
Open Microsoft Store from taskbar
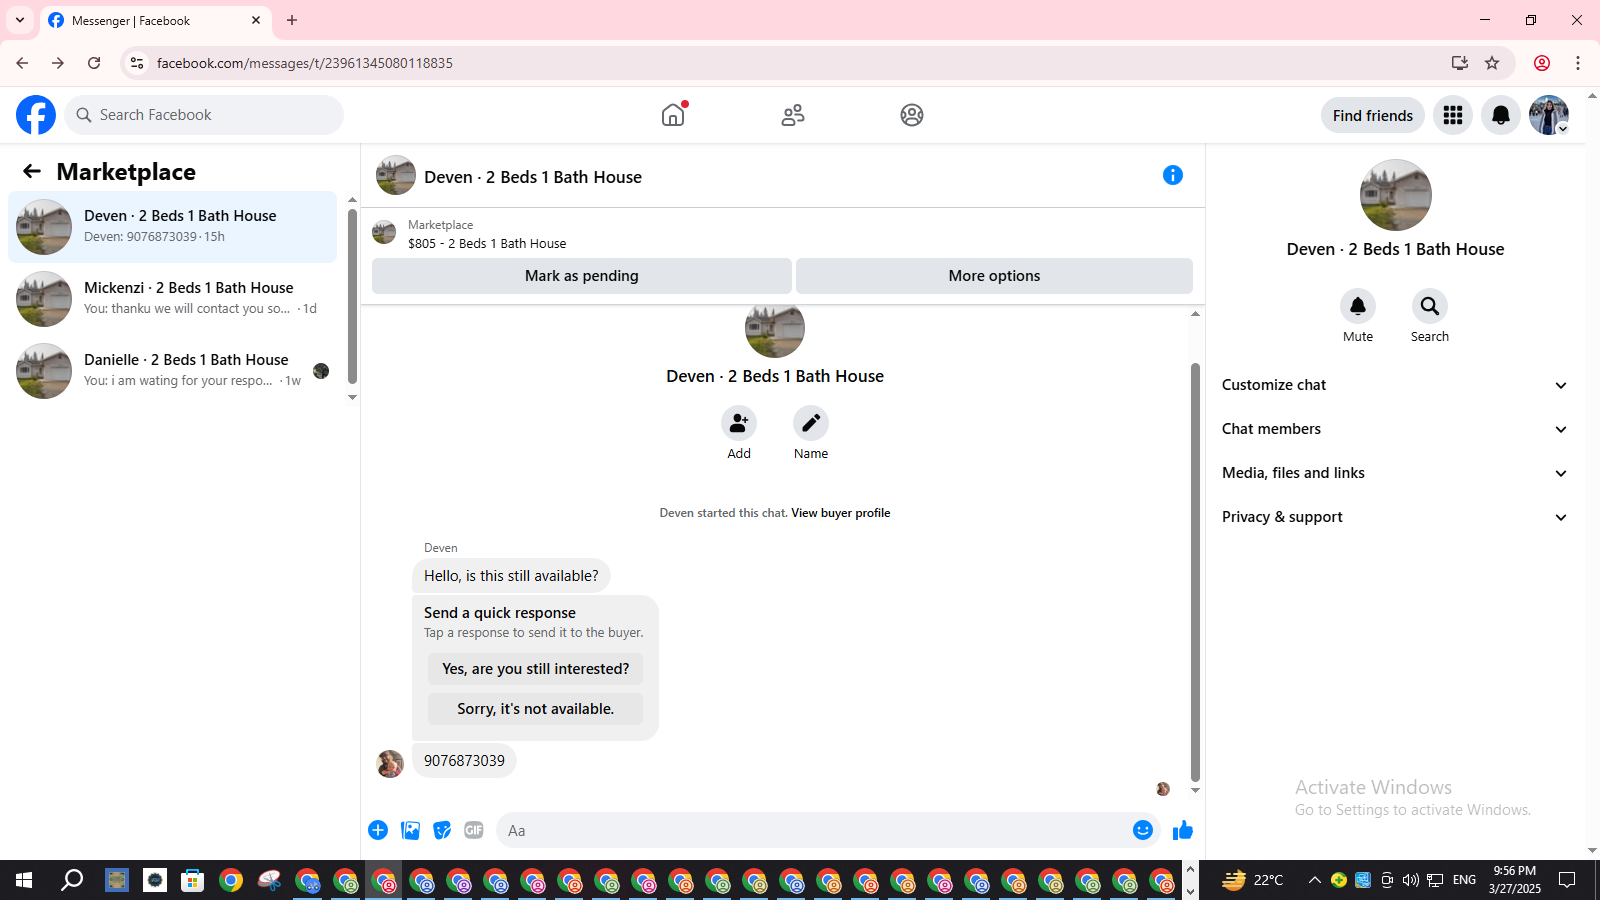pos(192,880)
